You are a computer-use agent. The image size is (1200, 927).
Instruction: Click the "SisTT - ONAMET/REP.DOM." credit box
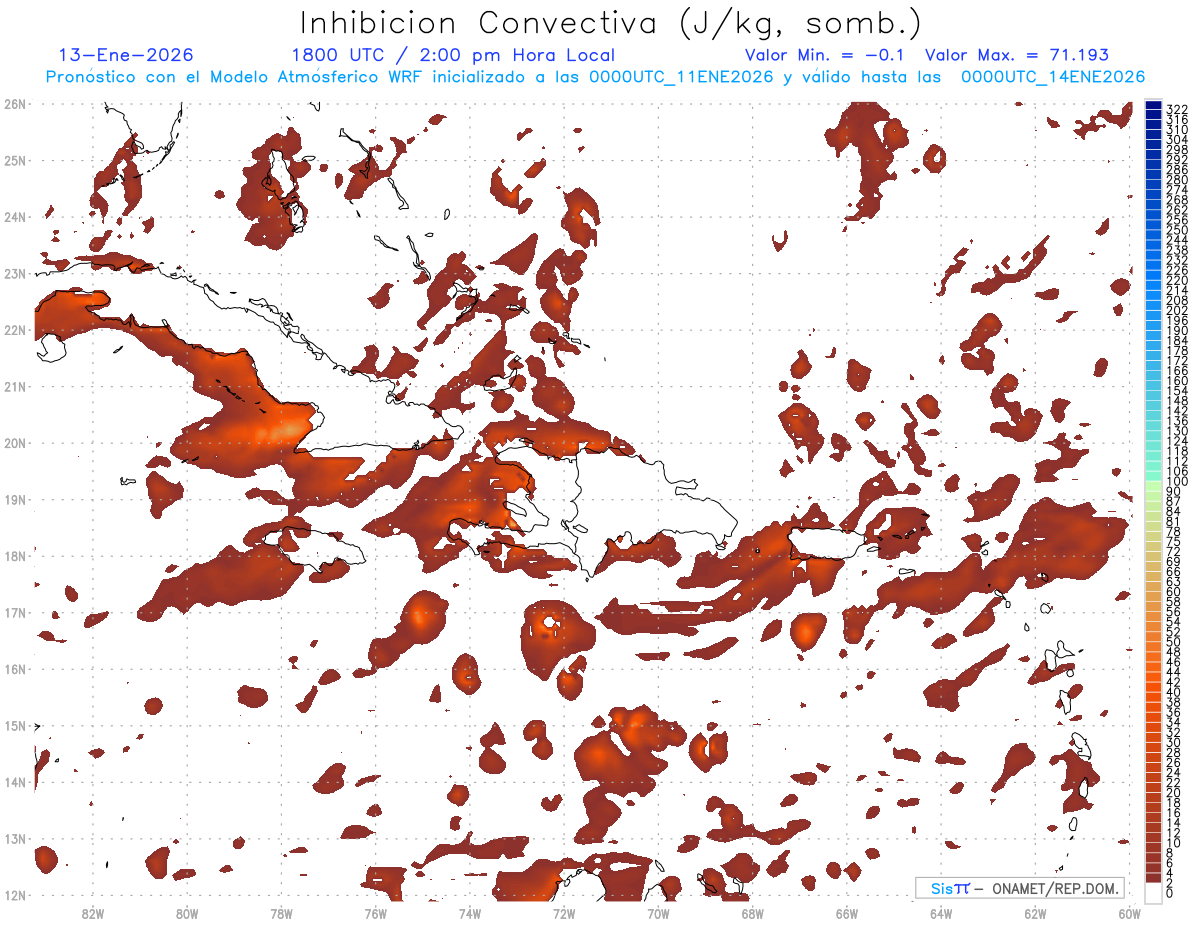click(1019, 888)
